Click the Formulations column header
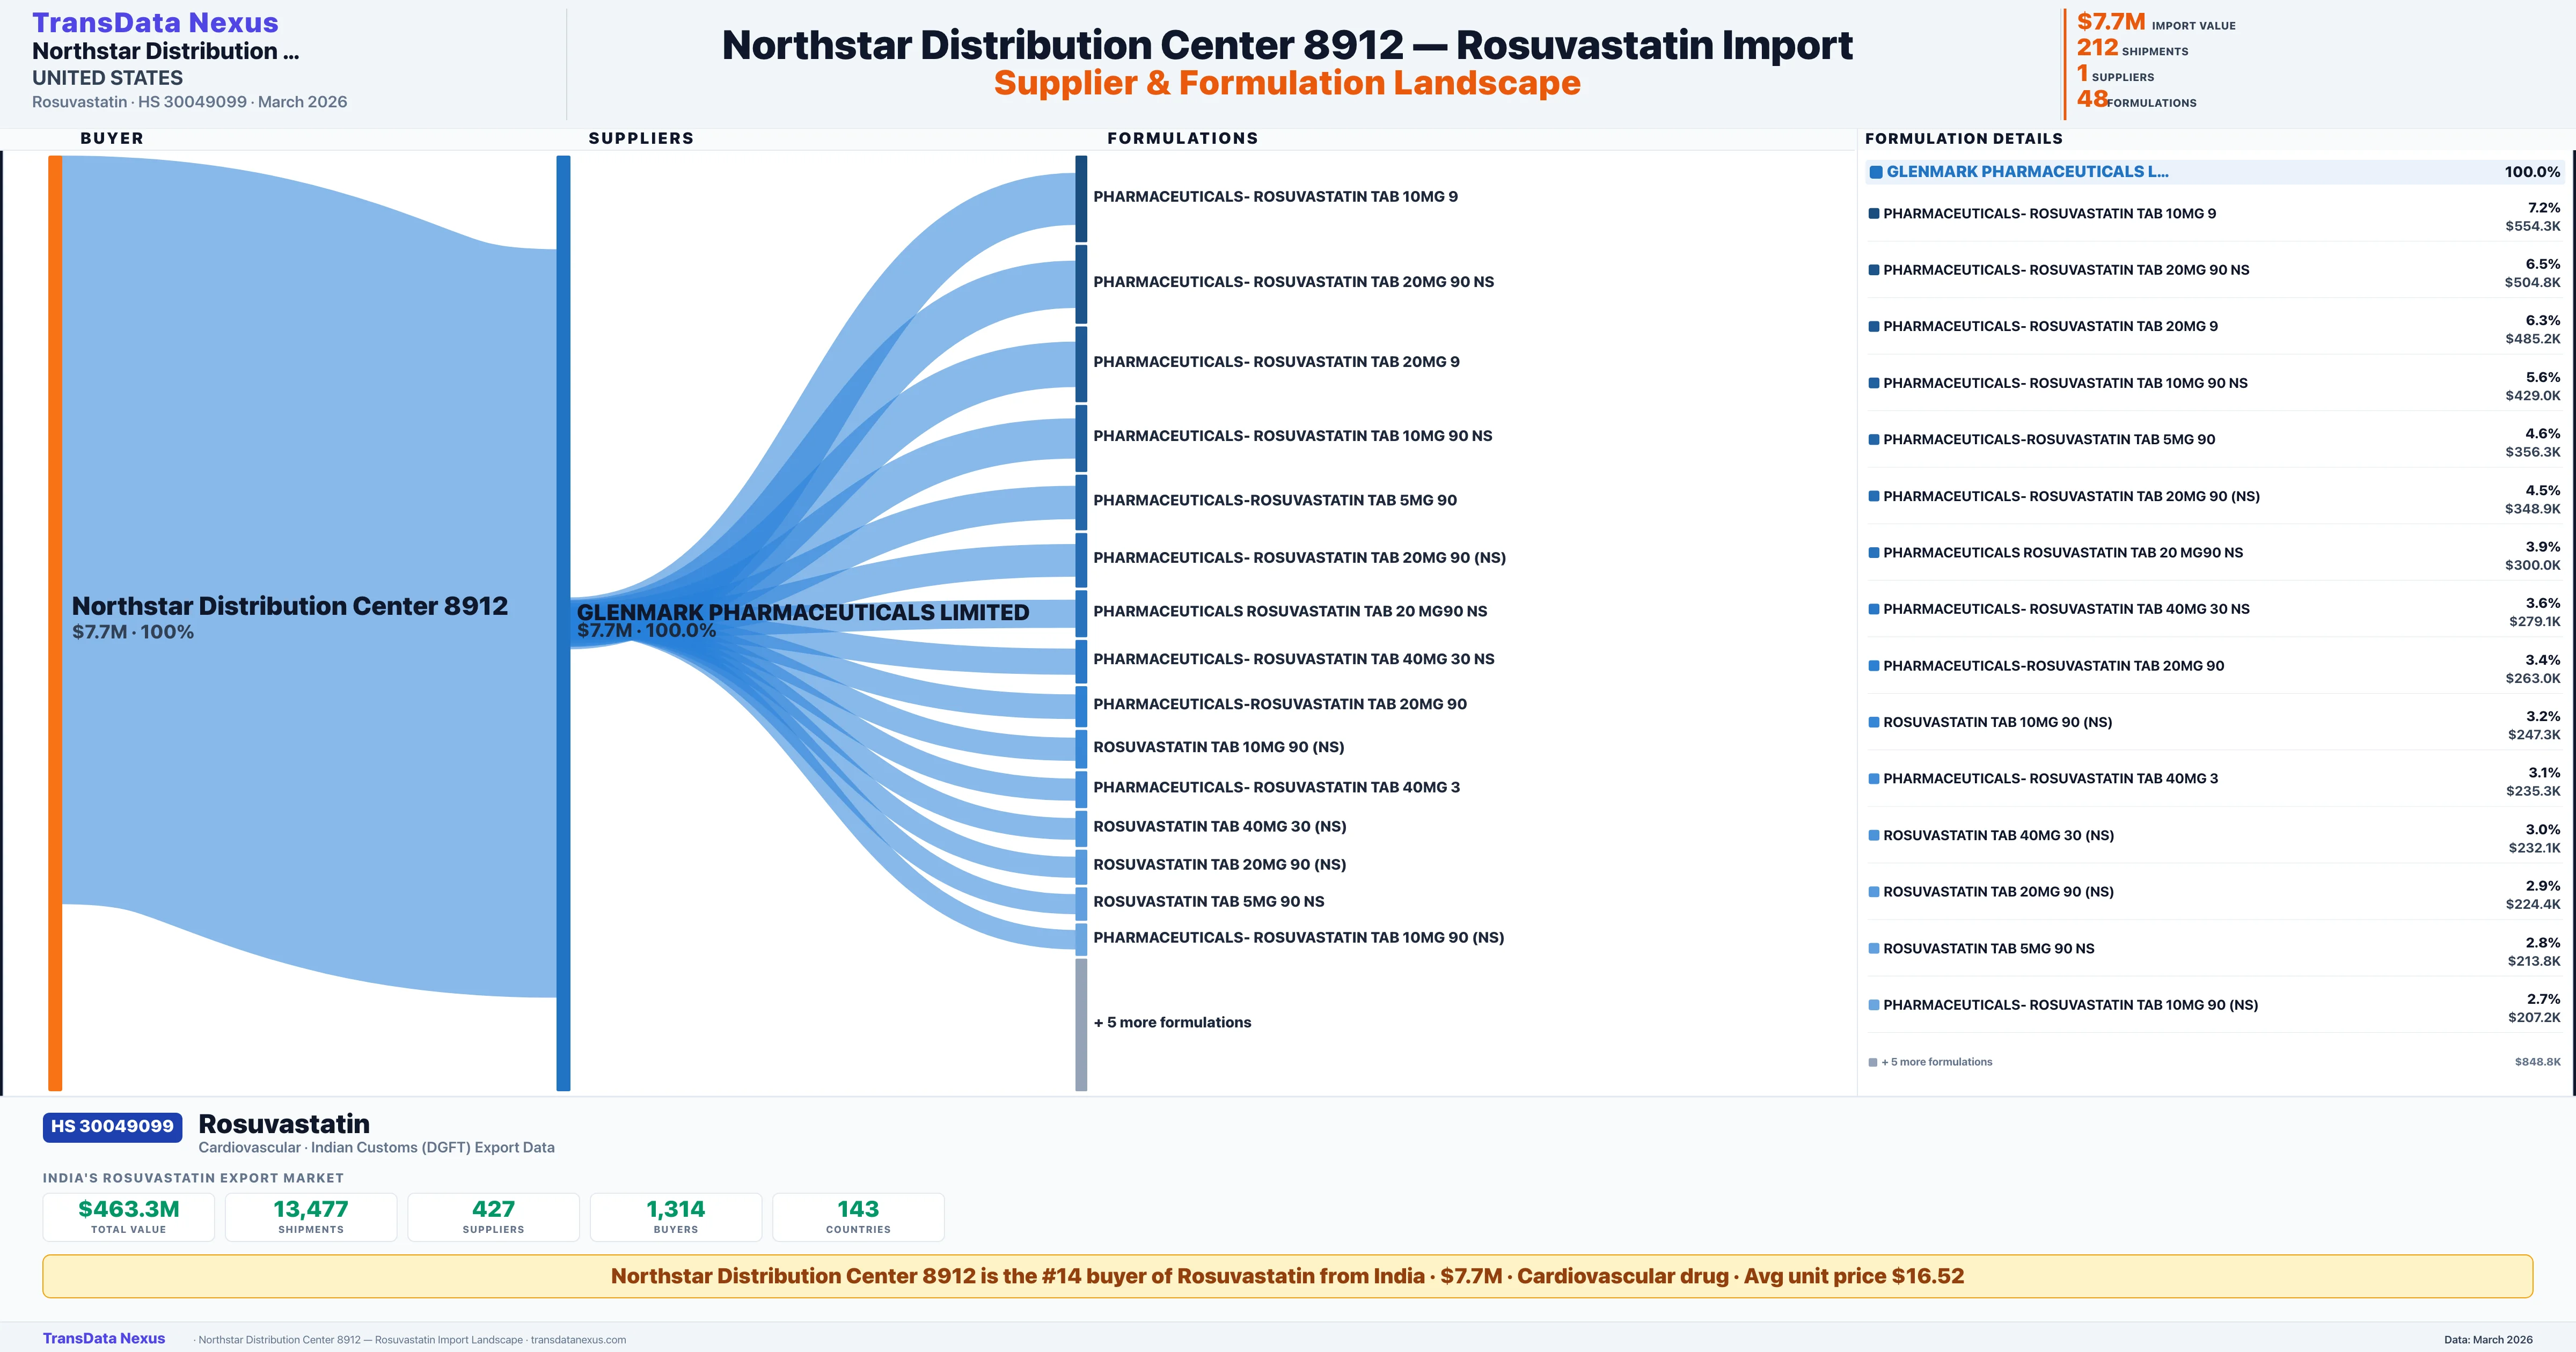Screen dimensions: 2576x1352 (x=1182, y=138)
